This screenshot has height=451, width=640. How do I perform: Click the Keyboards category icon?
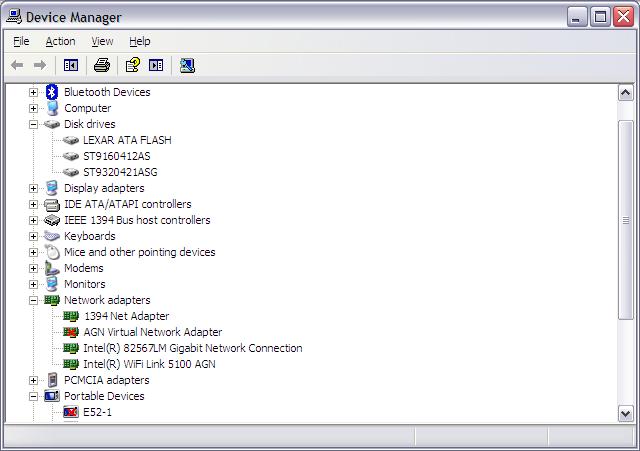(x=52, y=236)
